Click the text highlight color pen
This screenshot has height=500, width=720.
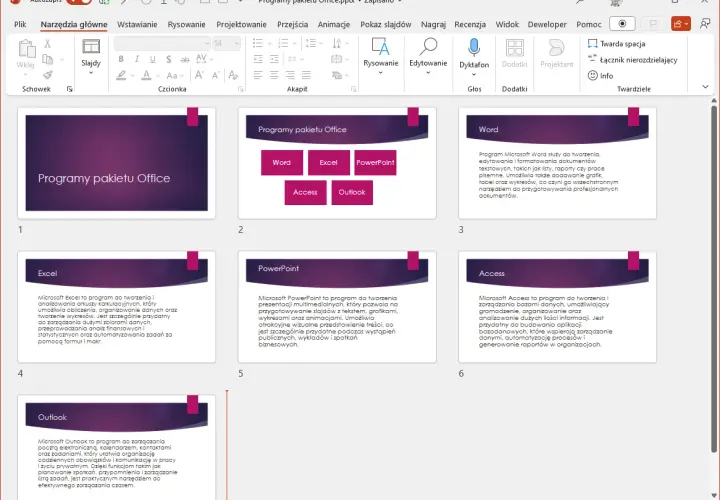(x=121, y=75)
